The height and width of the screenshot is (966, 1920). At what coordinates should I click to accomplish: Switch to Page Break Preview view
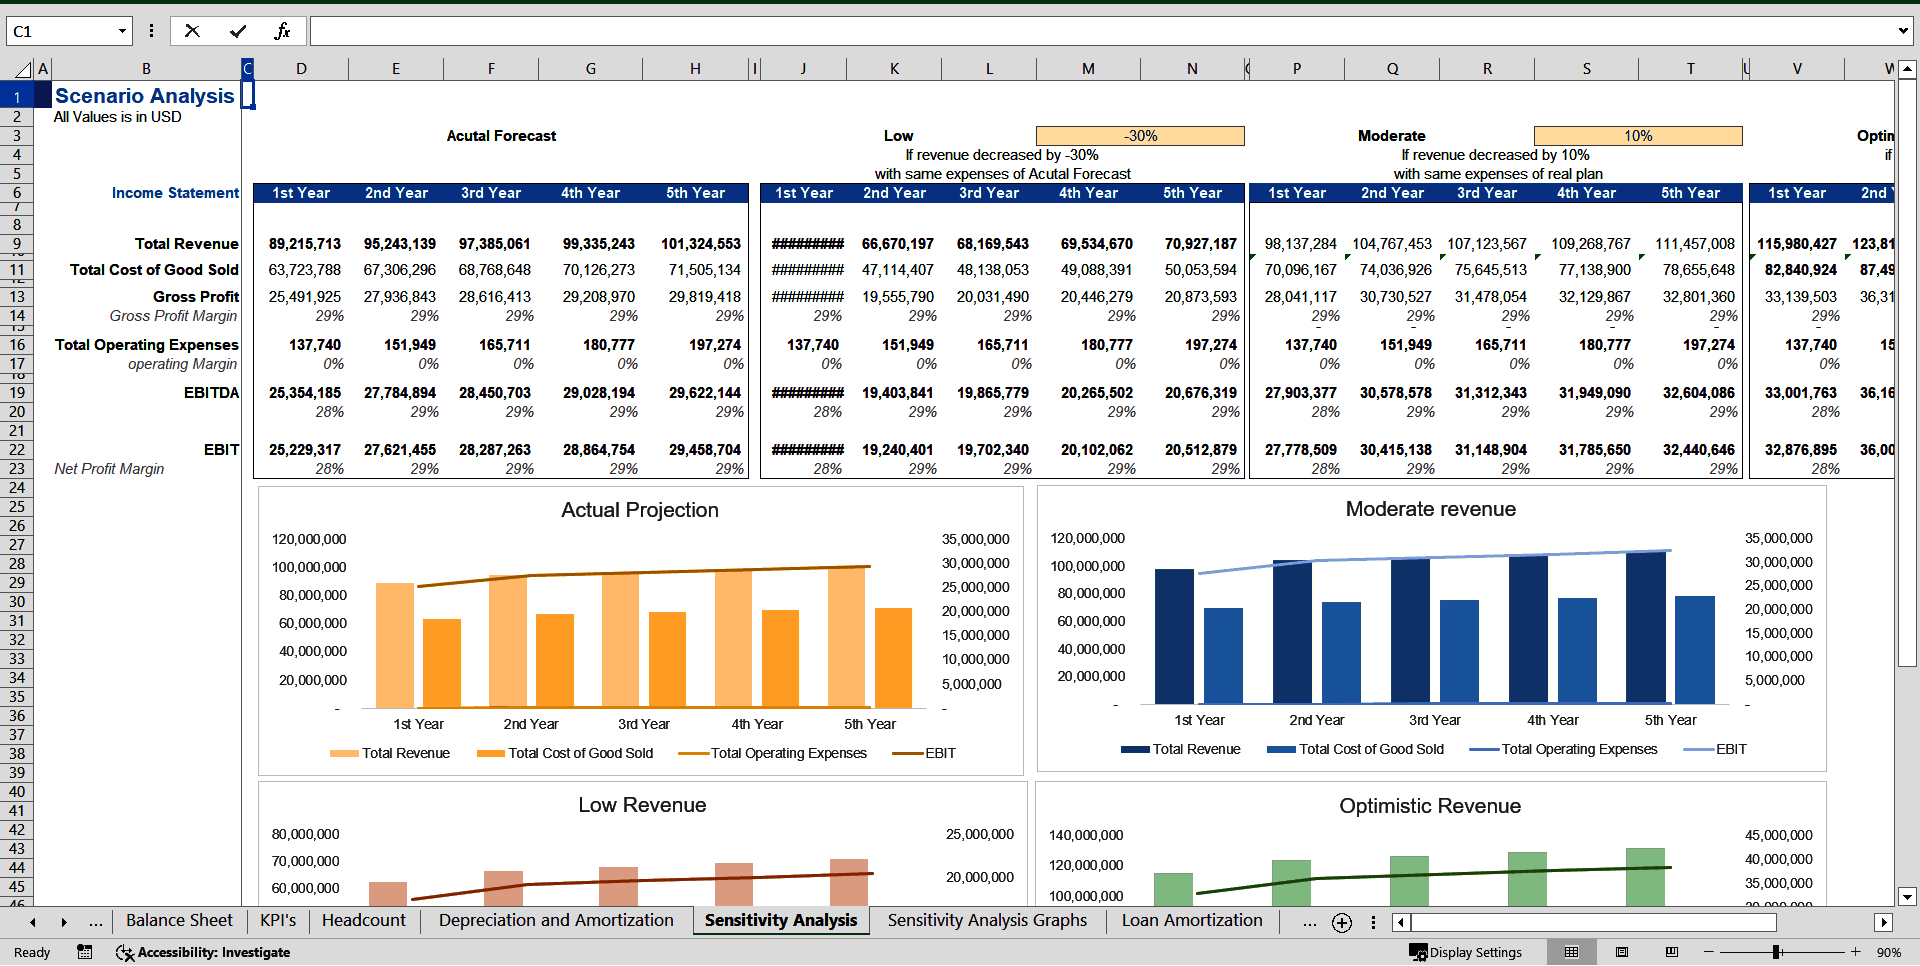tap(1670, 952)
